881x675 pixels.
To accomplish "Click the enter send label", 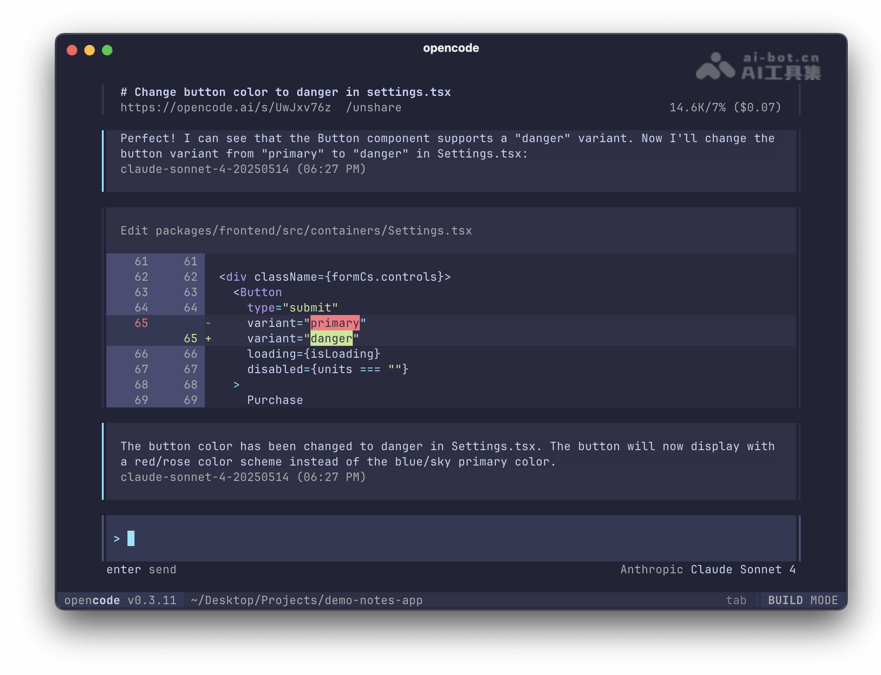I will coord(140,569).
